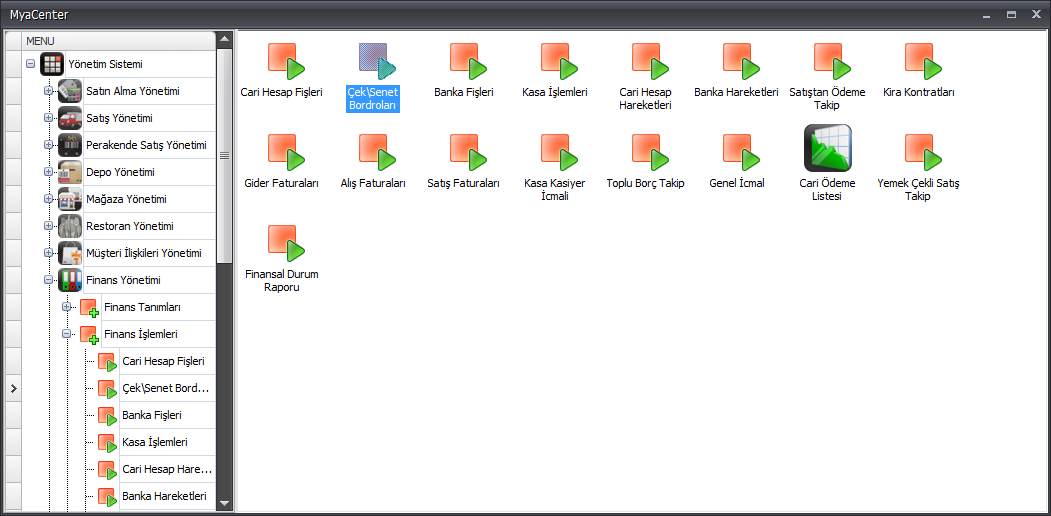Select Banka Hareketleri in the tree
1051x516 pixels.
(x=164, y=496)
